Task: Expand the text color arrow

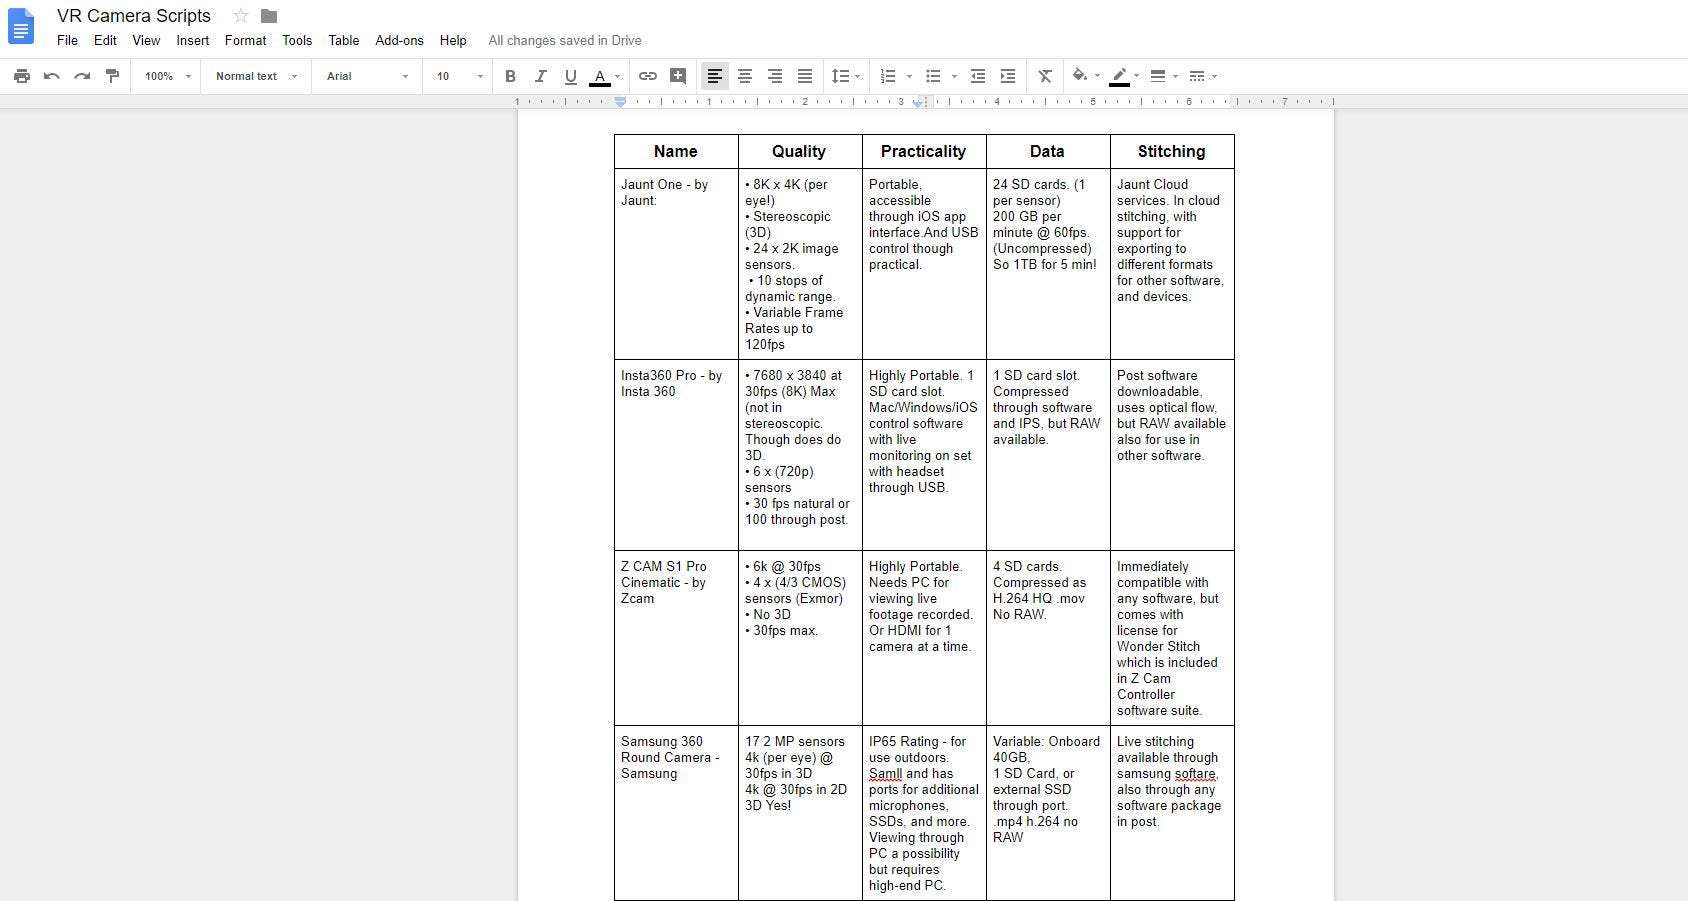Action: coord(617,76)
